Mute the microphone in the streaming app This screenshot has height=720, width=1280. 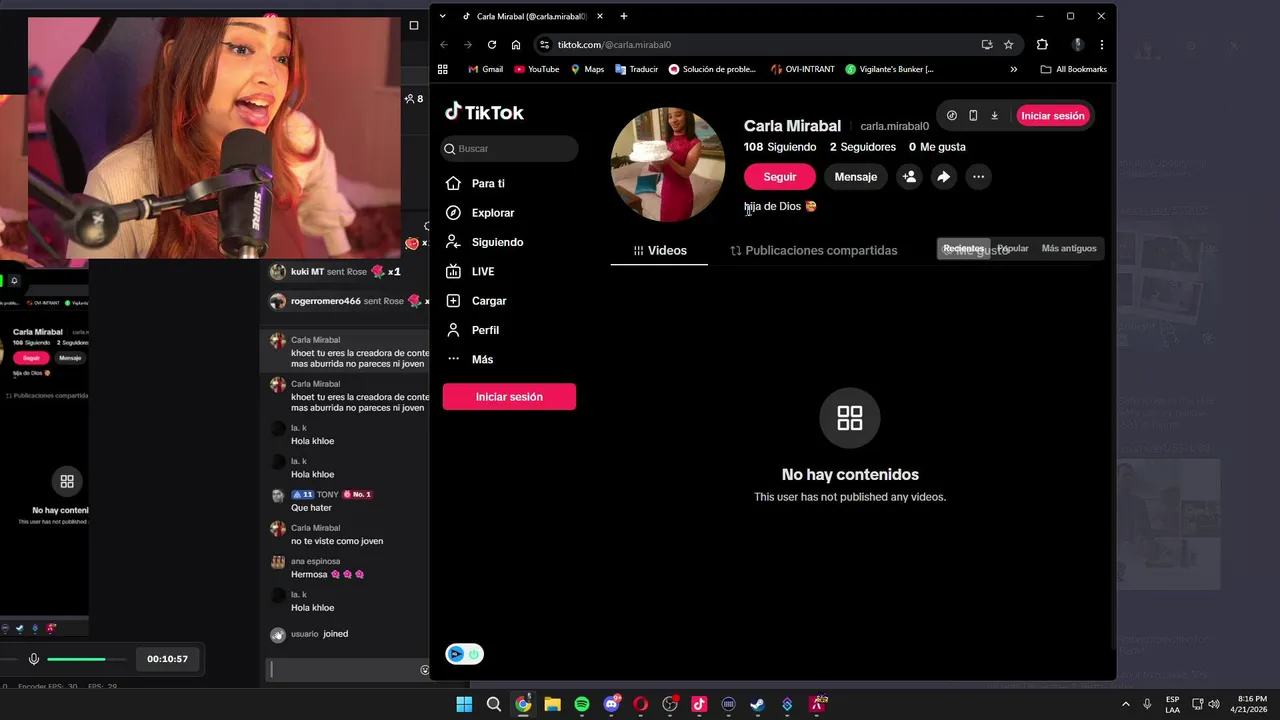pos(34,659)
